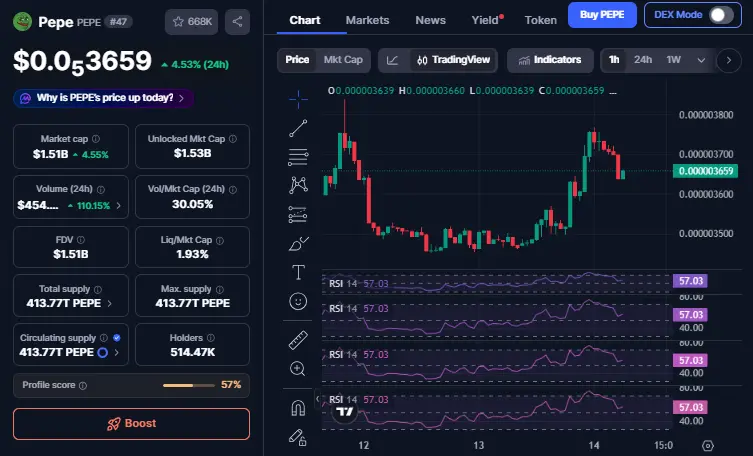
Task: Click the #47 rank badge
Action: point(118,22)
